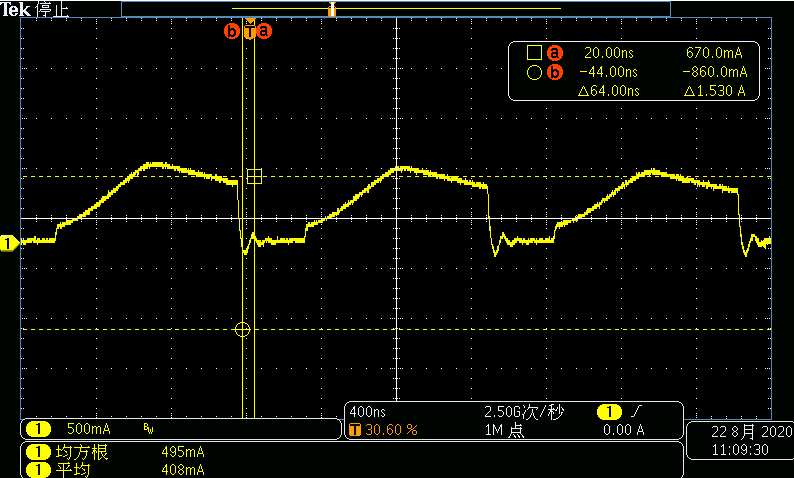Click the 平均 measurement label
Screen dimensions: 794x478
click(73, 470)
